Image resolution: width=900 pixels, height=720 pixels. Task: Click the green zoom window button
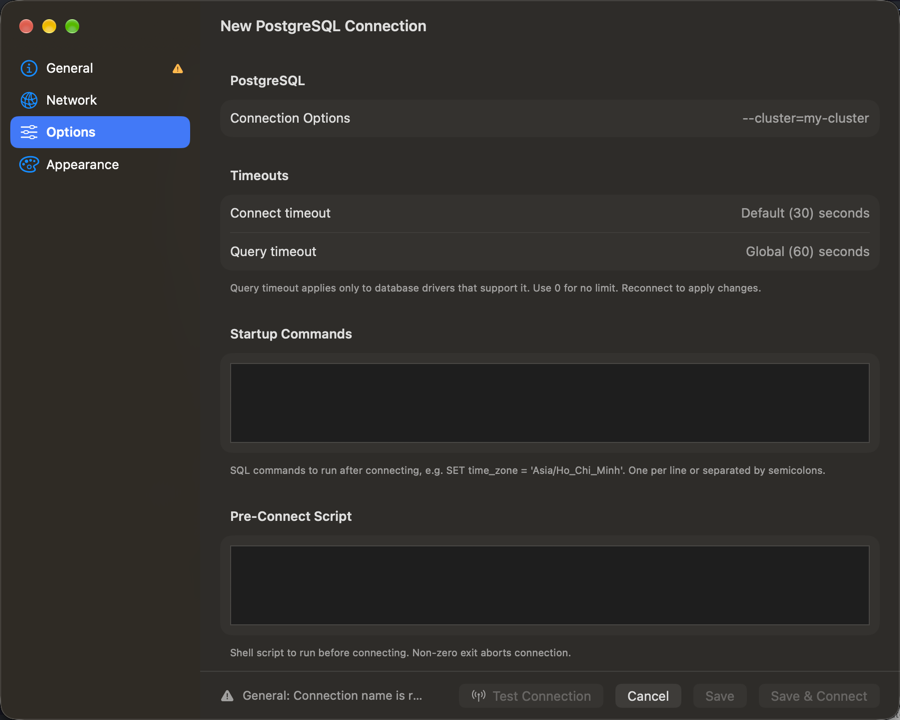(72, 26)
